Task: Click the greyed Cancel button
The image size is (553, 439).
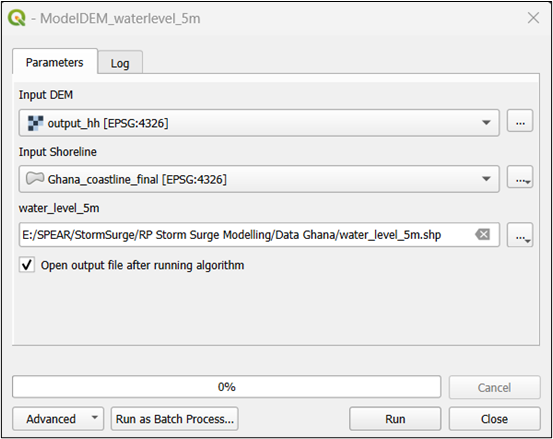Action: click(494, 387)
